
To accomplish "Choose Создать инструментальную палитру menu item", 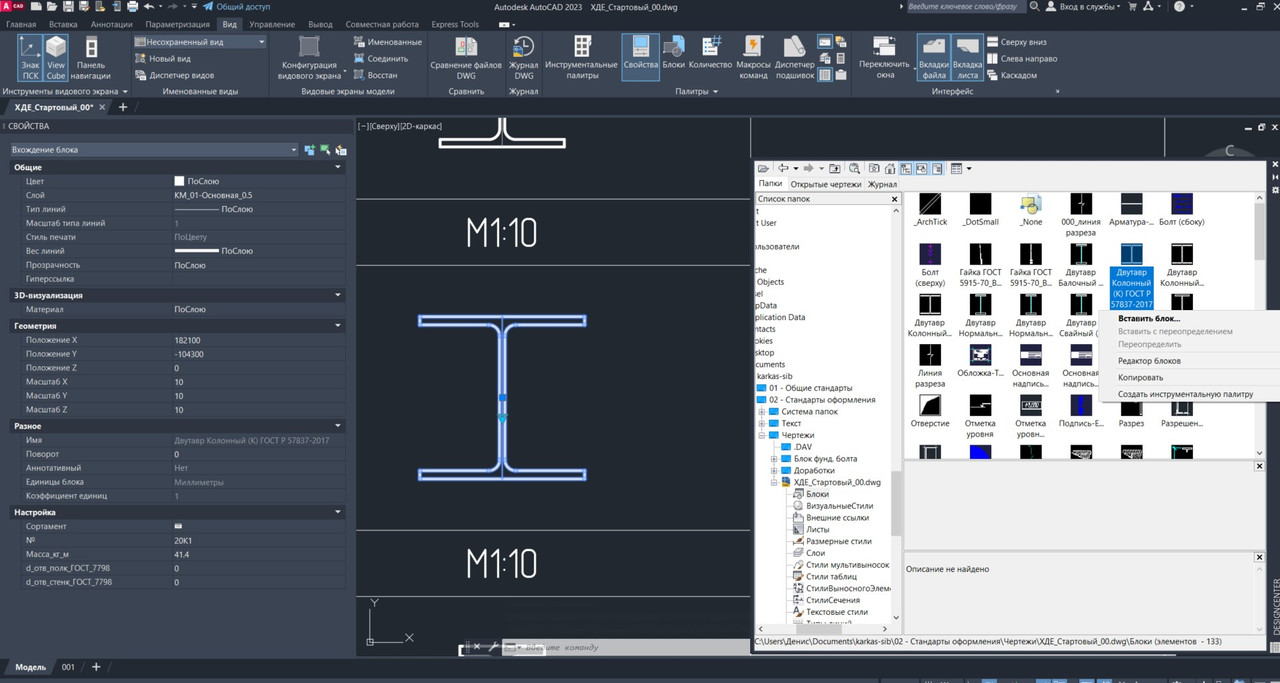I will pos(1185,394).
